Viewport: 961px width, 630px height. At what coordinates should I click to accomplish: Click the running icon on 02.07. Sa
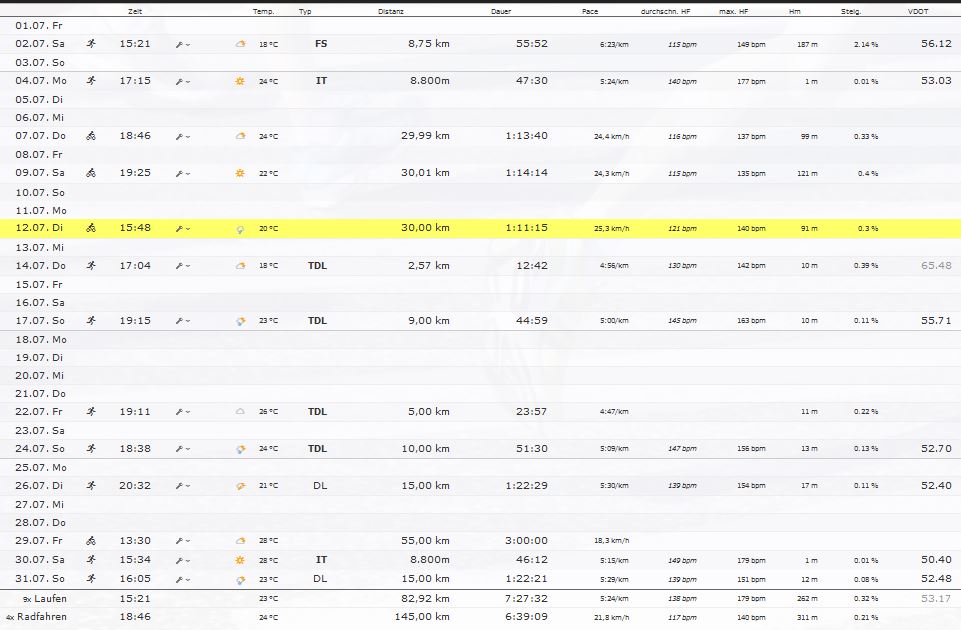coord(91,44)
